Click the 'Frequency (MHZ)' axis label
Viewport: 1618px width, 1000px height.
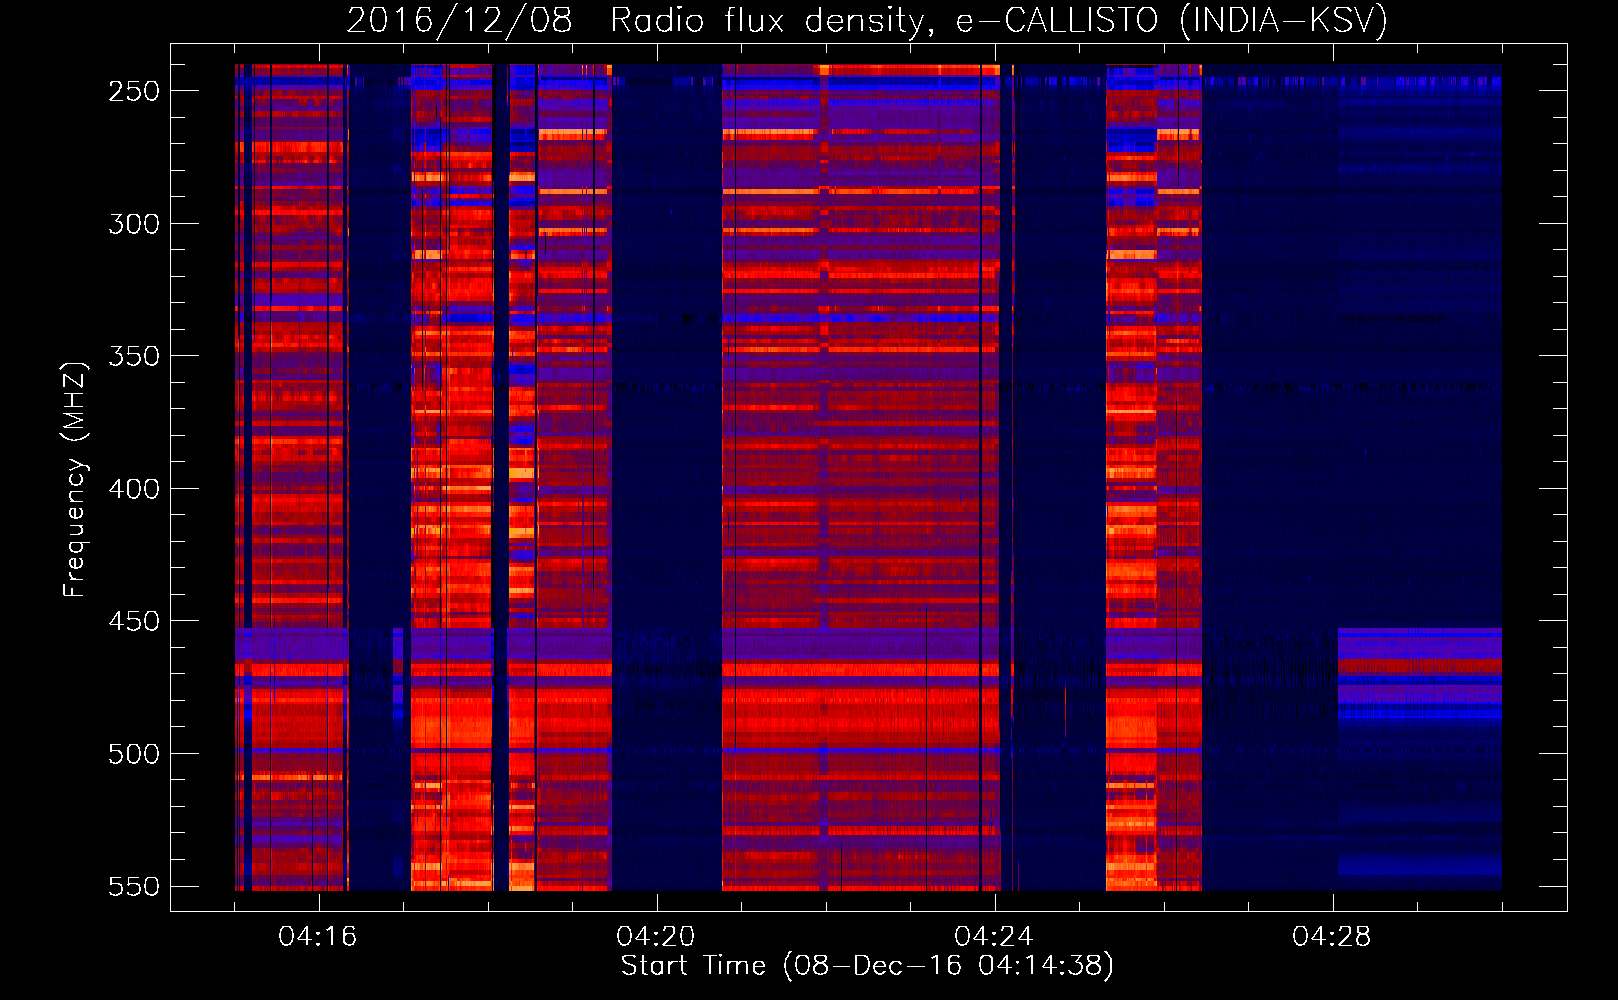click(x=75, y=479)
